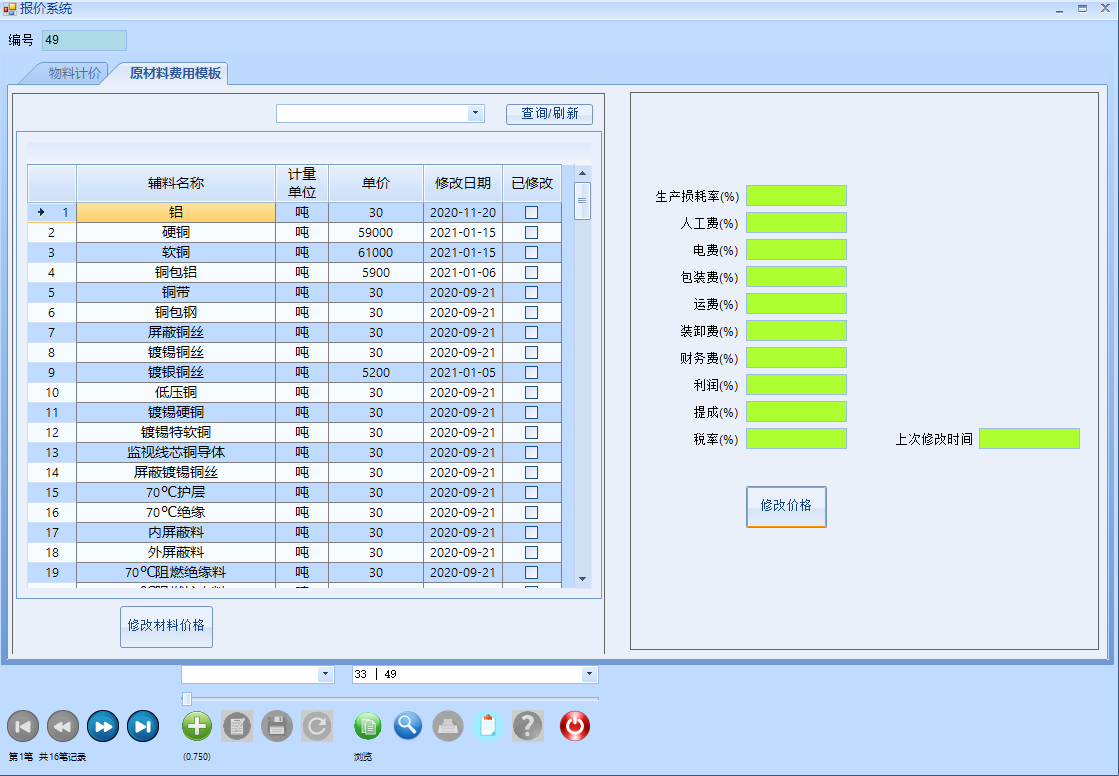Click the green add new record icon
Screen dimensions: 1119x776
[198, 726]
